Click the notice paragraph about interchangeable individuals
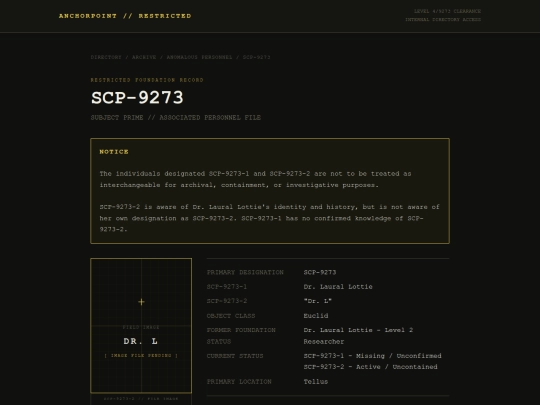The height and width of the screenshot is (405, 540). pyautogui.click(x=256, y=179)
